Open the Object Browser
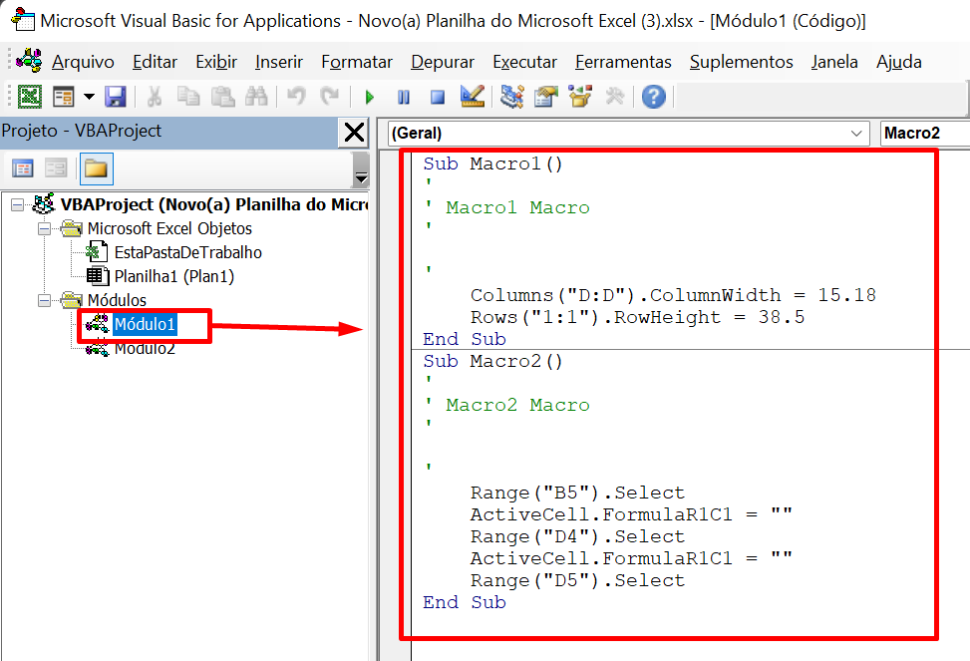This screenshot has width=970, height=661. point(578,97)
